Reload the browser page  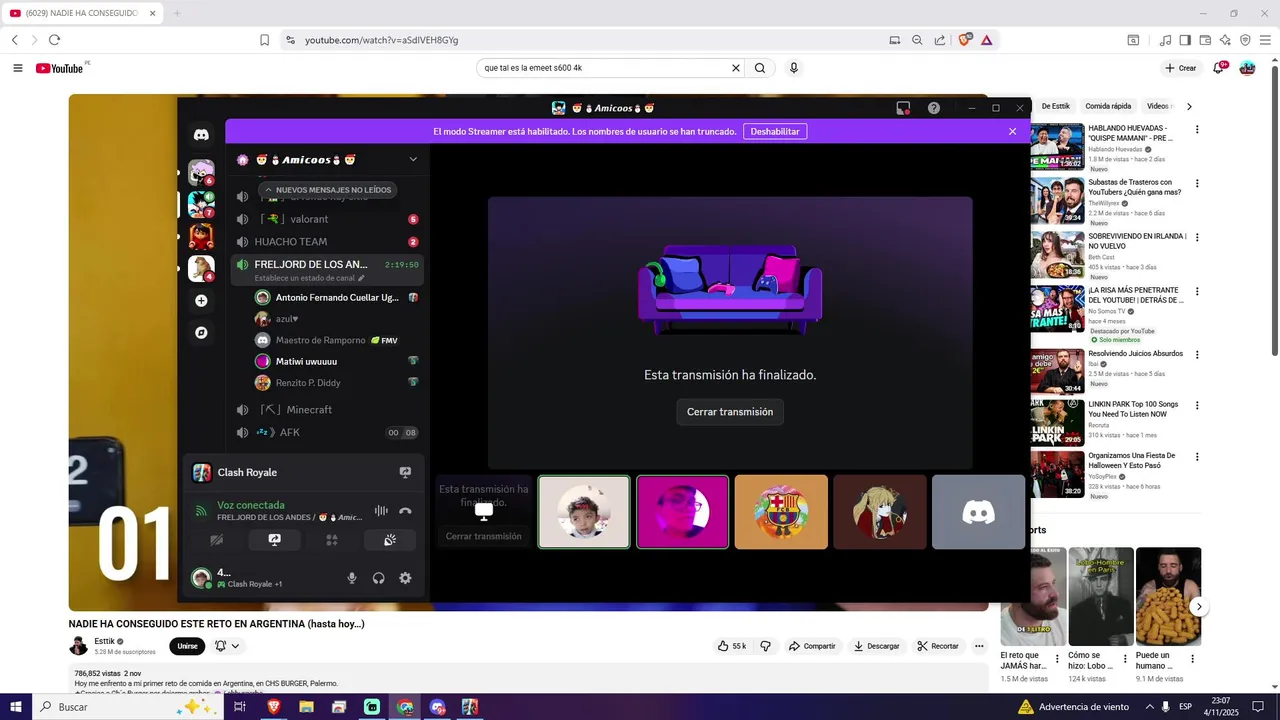pyautogui.click(x=54, y=40)
